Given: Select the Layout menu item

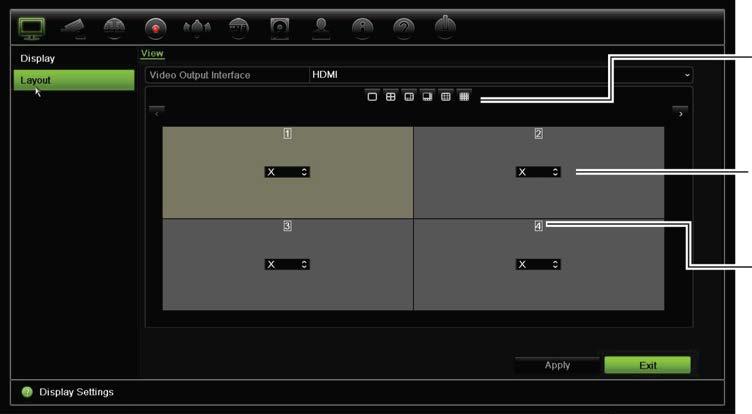Looking at the screenshot, I should pos(74,80).
